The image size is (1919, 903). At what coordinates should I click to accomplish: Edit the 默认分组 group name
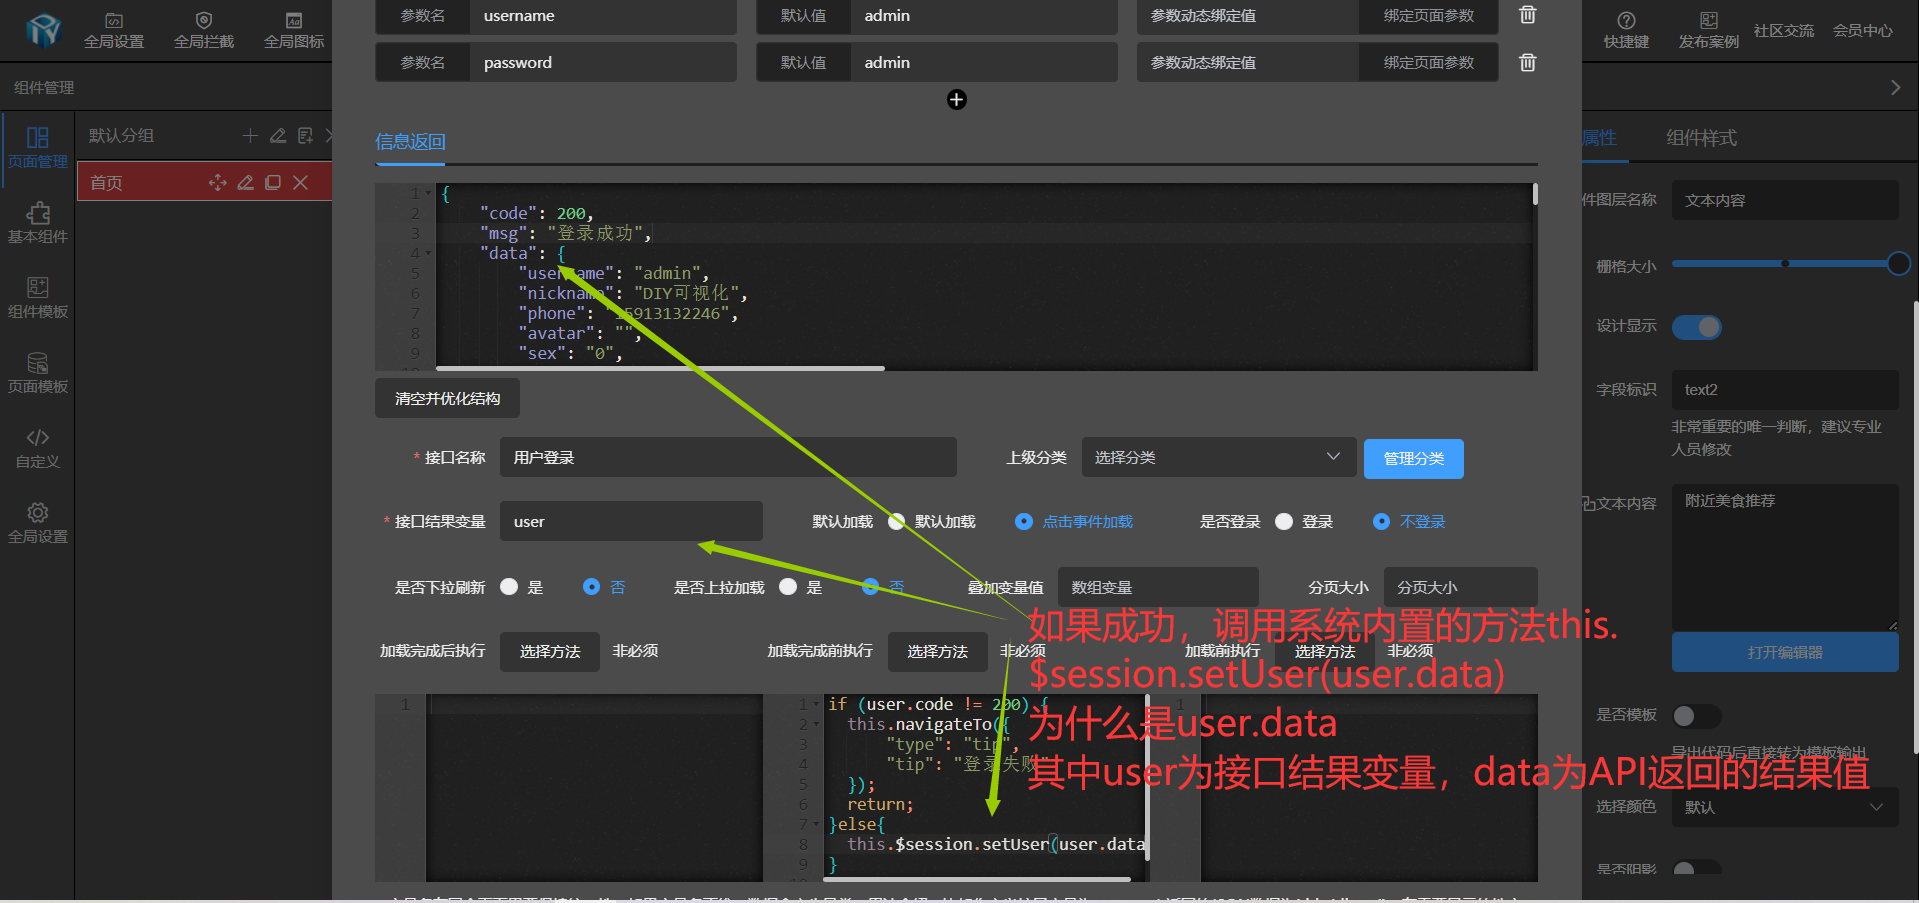point(278,135)
